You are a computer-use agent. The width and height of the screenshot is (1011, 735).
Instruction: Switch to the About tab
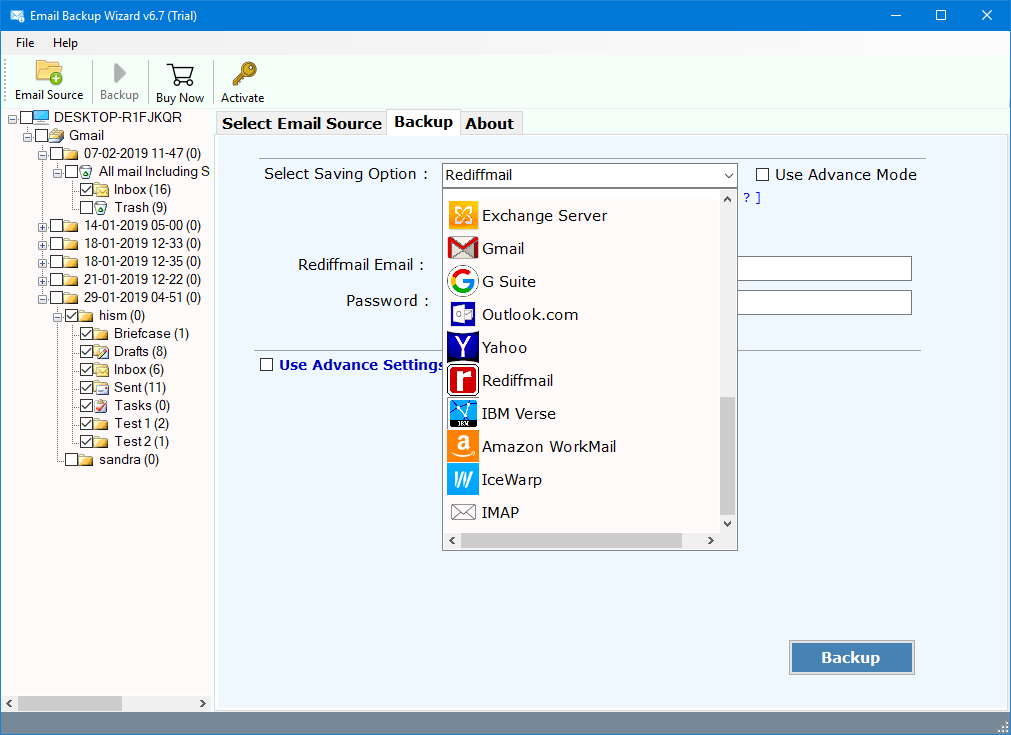click(490, 123)
